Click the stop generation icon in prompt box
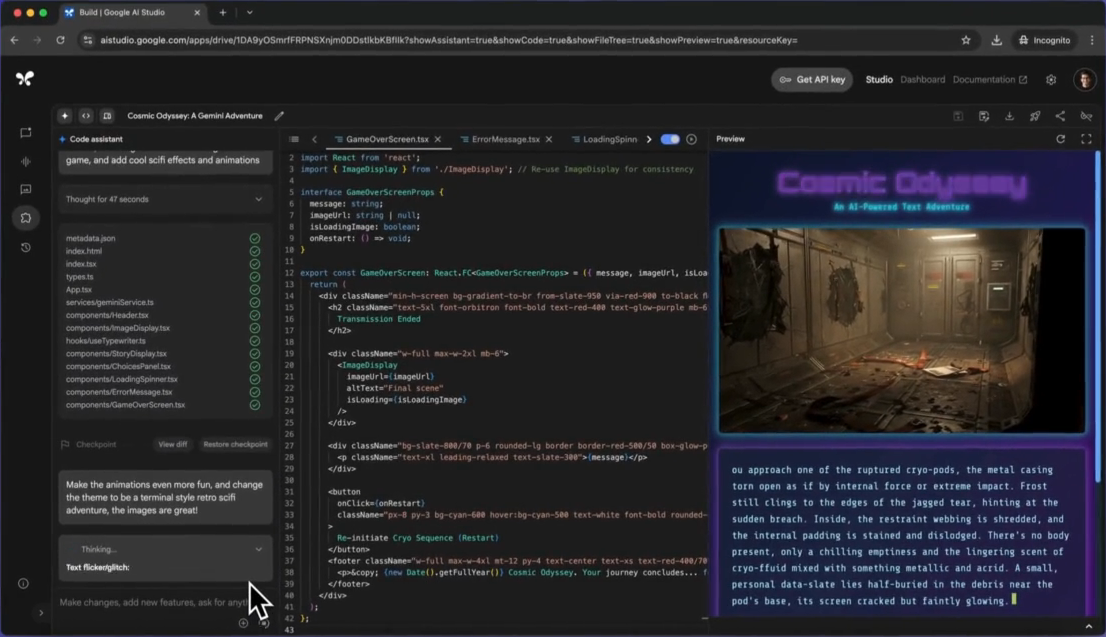 [x=264, y=623]
